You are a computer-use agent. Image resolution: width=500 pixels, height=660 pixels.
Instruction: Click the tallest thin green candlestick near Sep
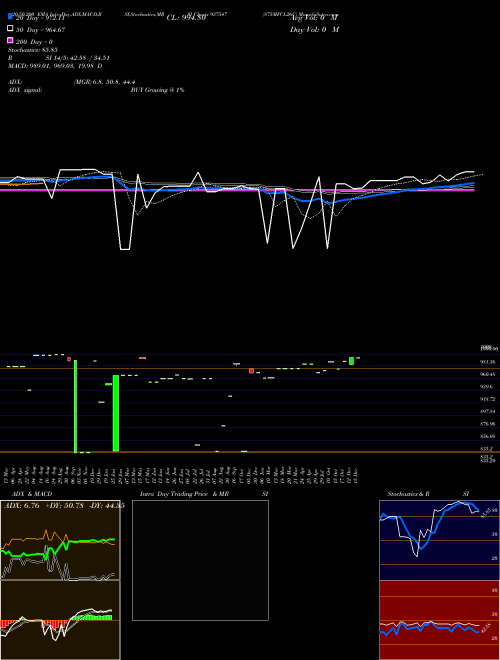75,406
